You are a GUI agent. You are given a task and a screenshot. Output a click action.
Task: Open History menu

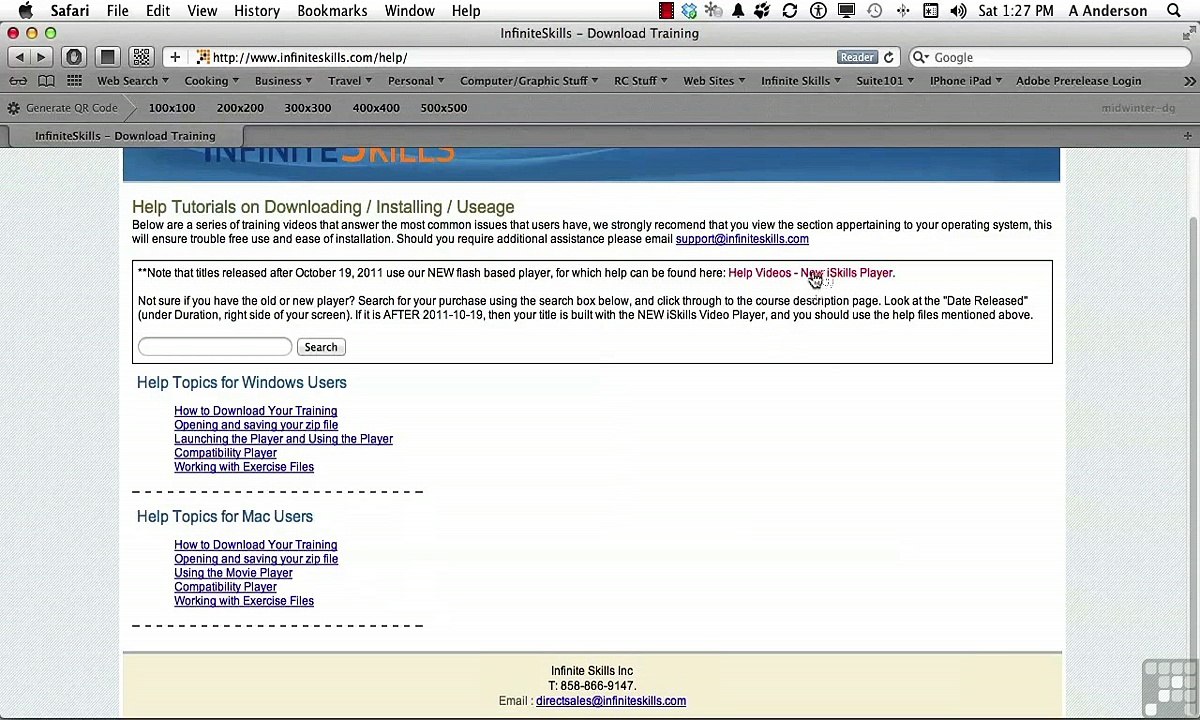(x=257, y=11)
